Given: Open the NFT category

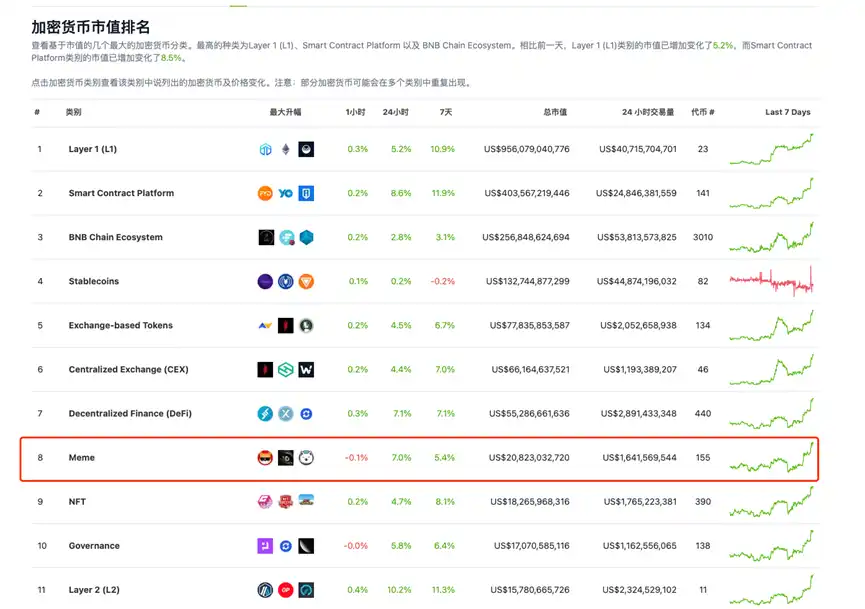Looking at the screenshot, I should pyautogui.click(x=77, y=501).
